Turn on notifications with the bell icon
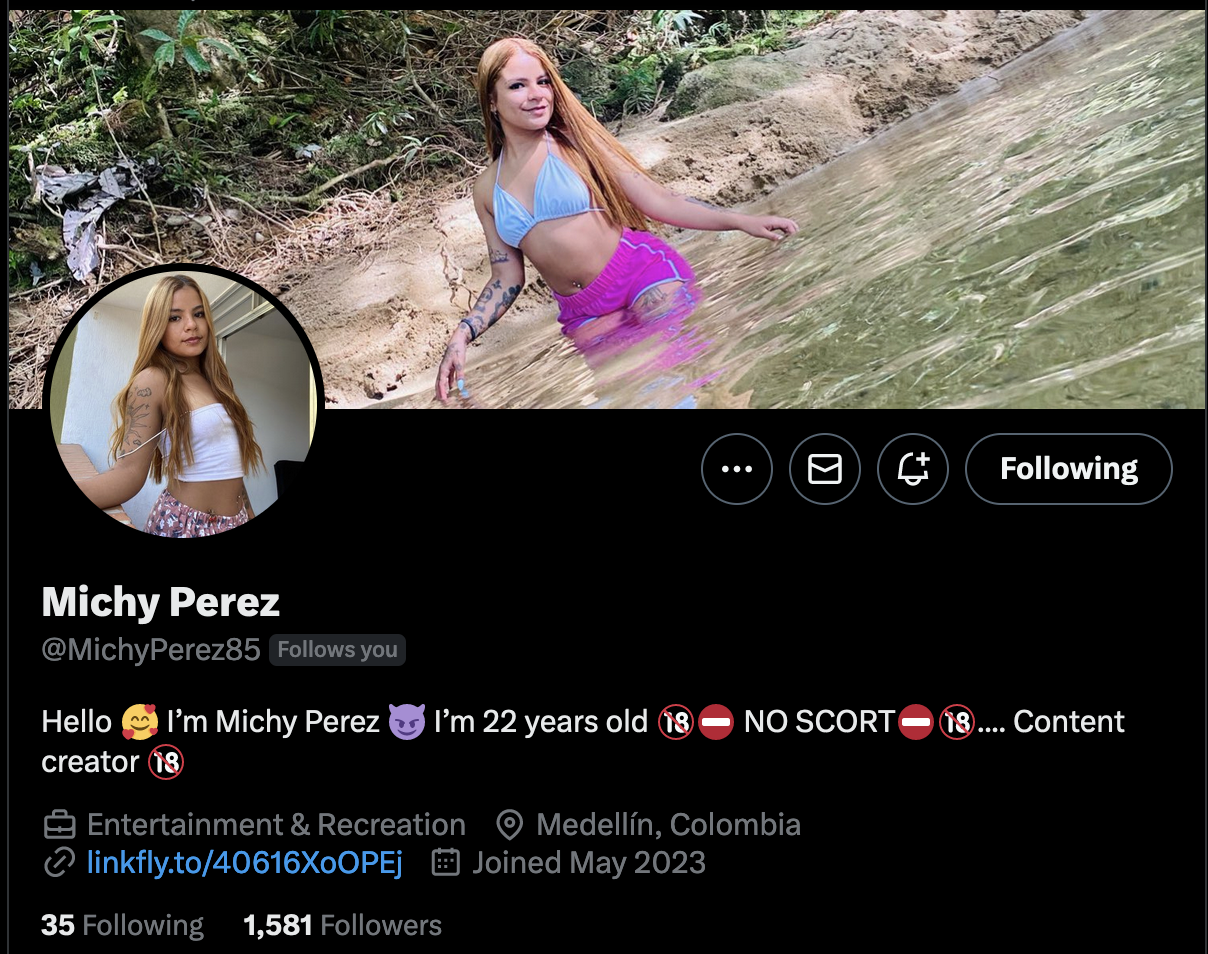This screenshot has height=954, width=1208. [913, 469]
